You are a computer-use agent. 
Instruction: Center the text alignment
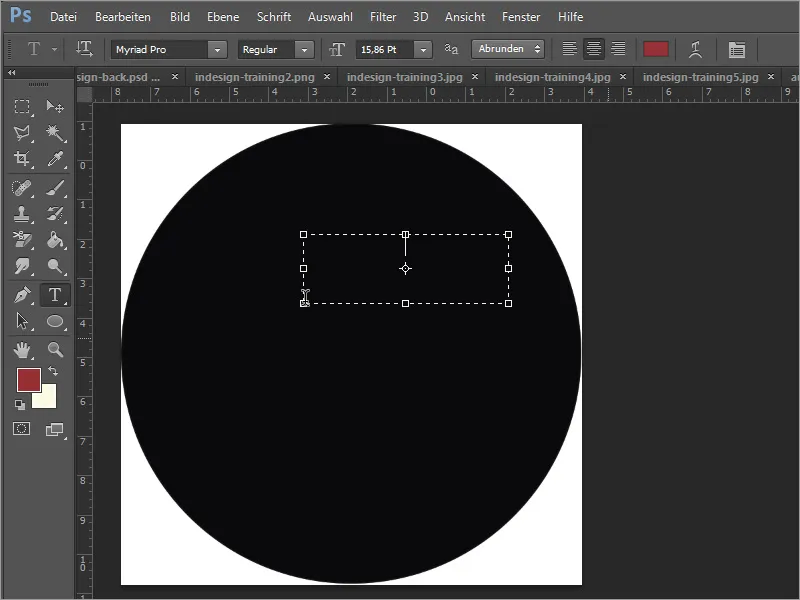pos(593,49)
